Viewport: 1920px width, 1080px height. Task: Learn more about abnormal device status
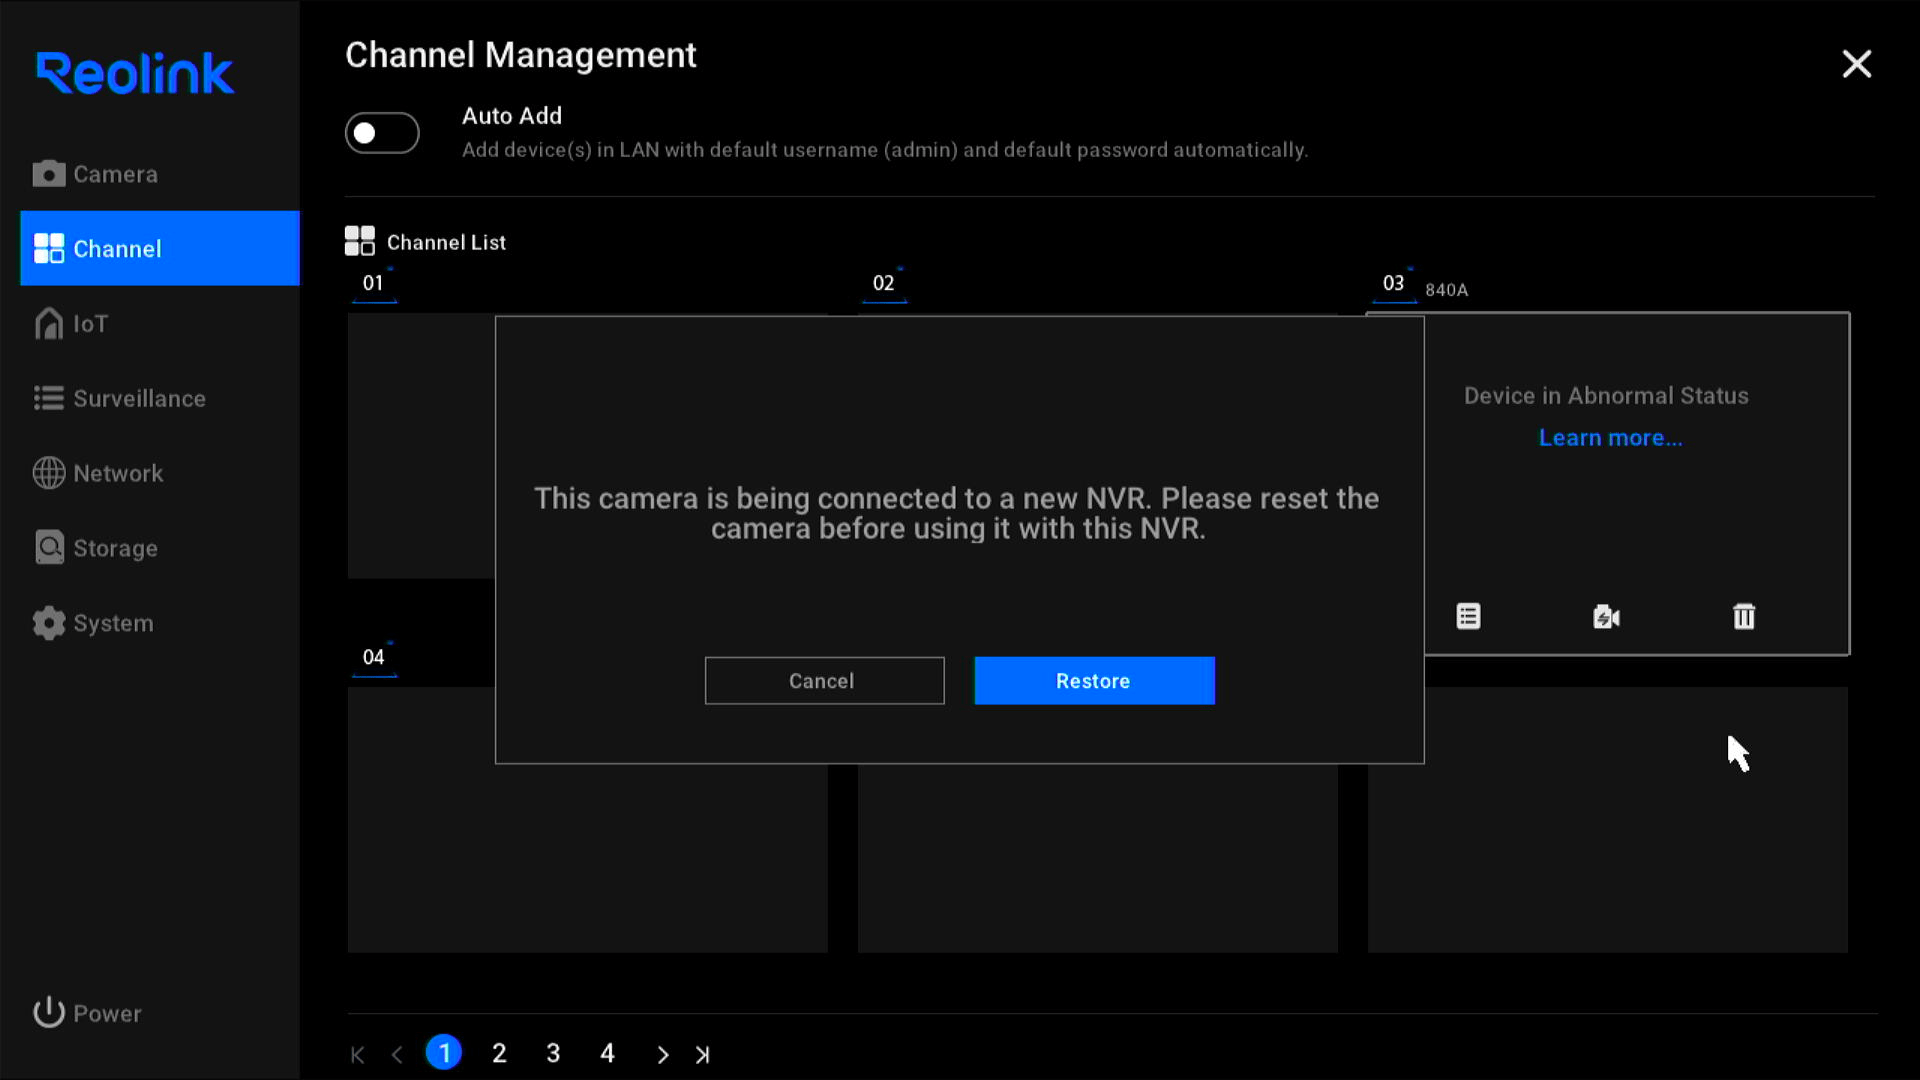click(1609, 436)
